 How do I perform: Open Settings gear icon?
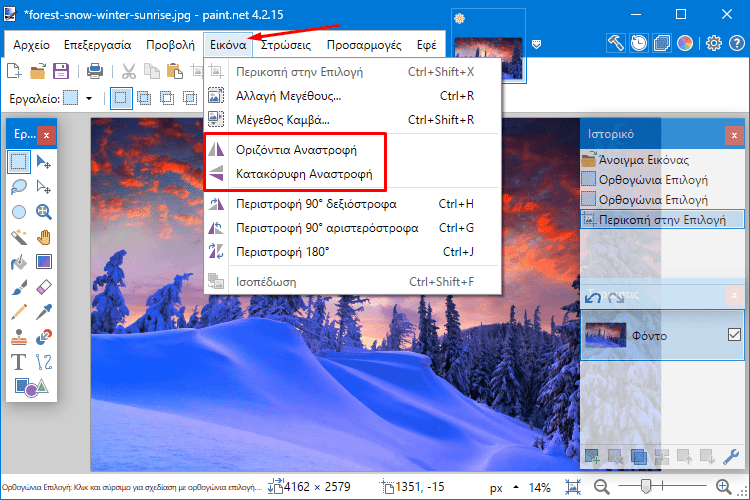[x=714, y=43]
